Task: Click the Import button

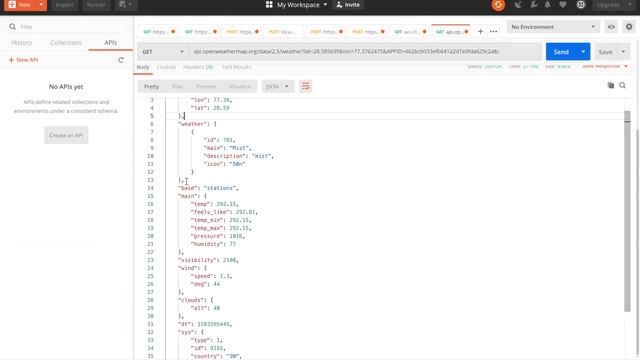Action: click(64, 5)
